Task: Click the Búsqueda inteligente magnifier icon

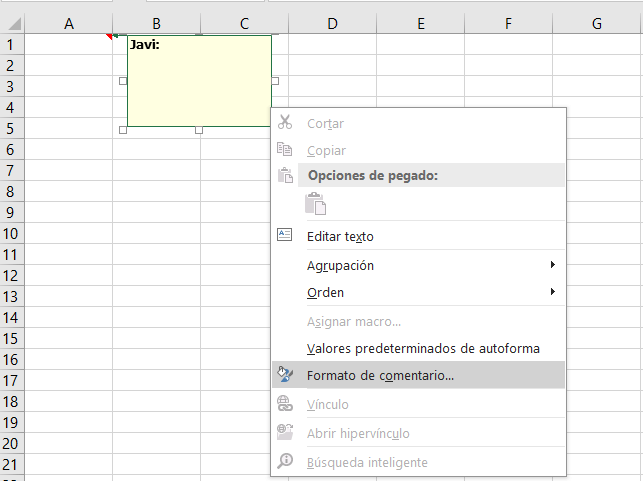Action: pyautogui.click(x=285, y=462)
